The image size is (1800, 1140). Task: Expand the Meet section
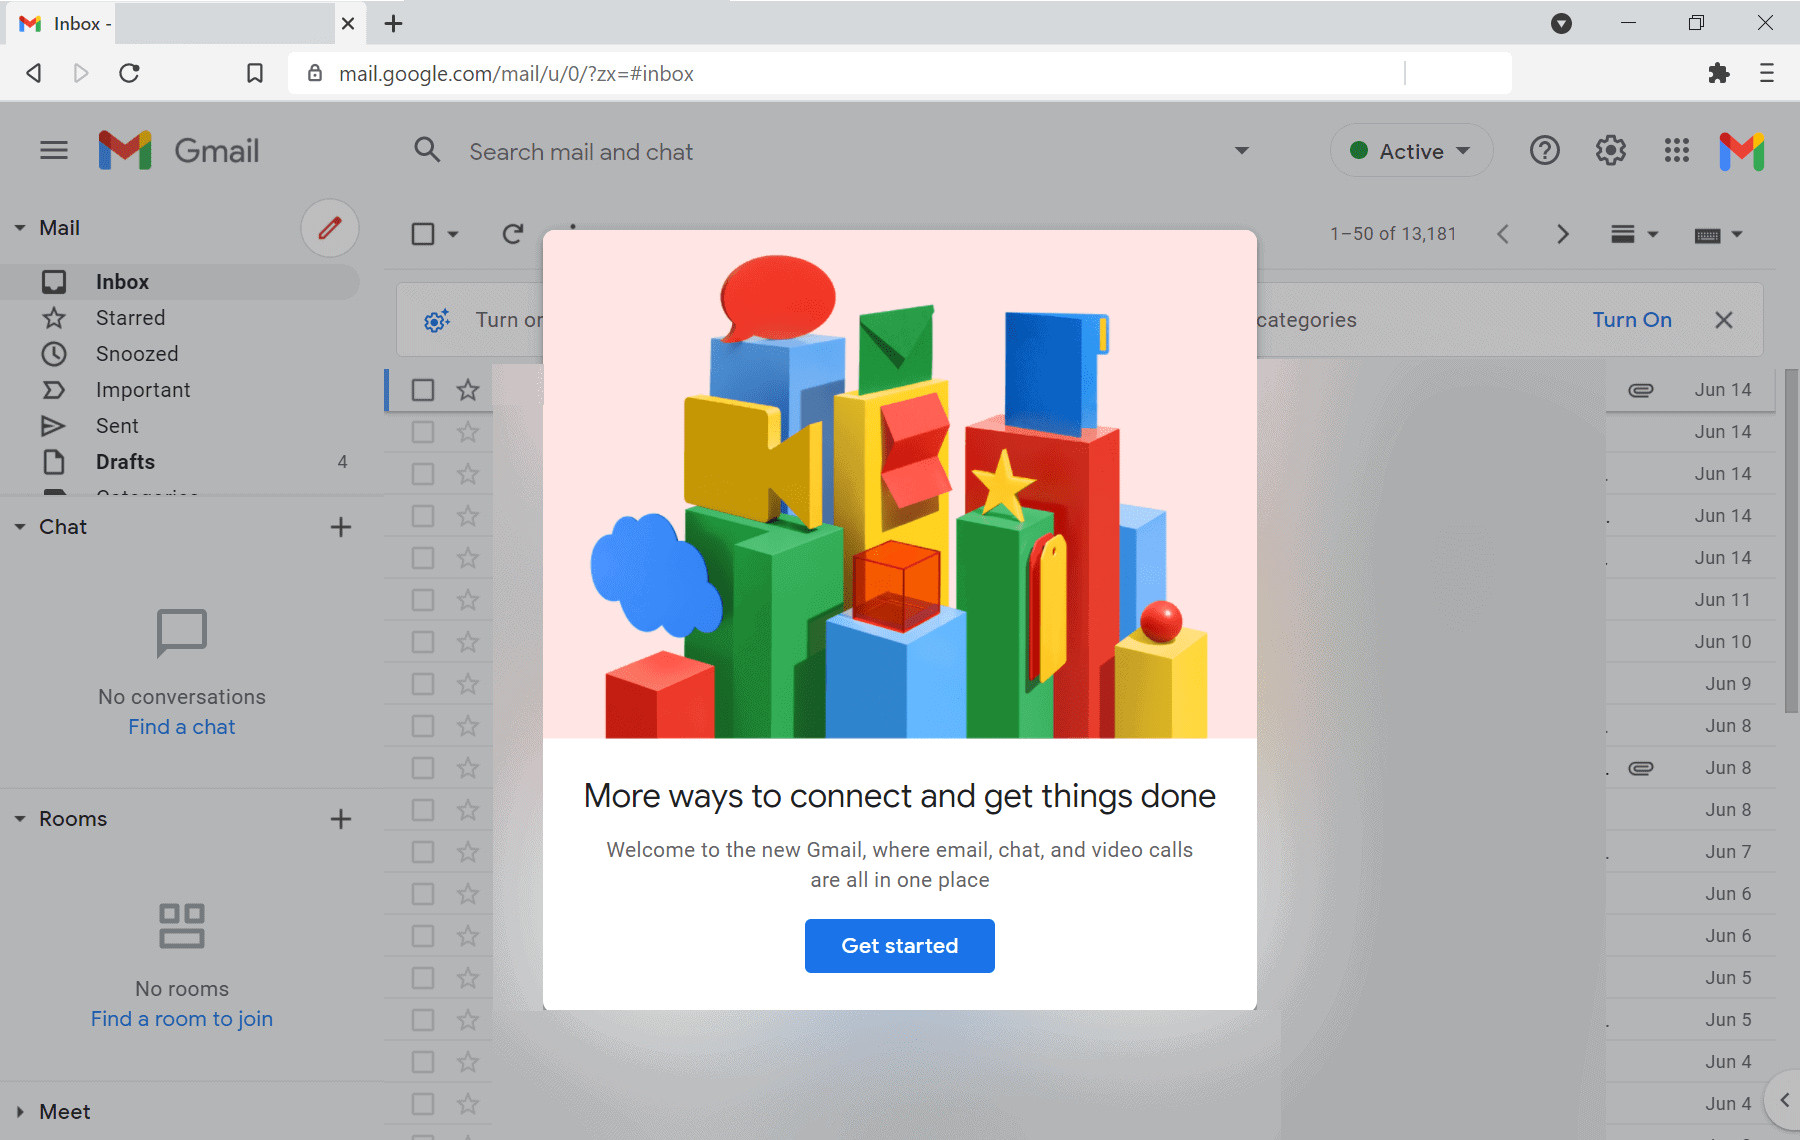coord(20,1112)
